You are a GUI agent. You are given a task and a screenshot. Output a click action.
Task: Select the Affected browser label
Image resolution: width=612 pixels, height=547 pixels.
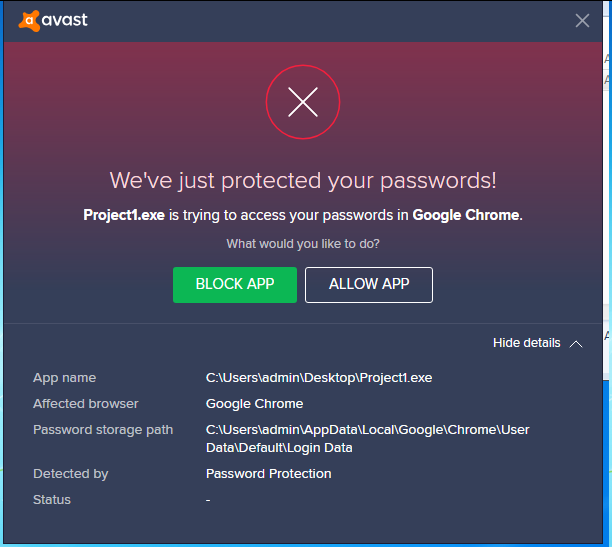[x=86, y=404]
